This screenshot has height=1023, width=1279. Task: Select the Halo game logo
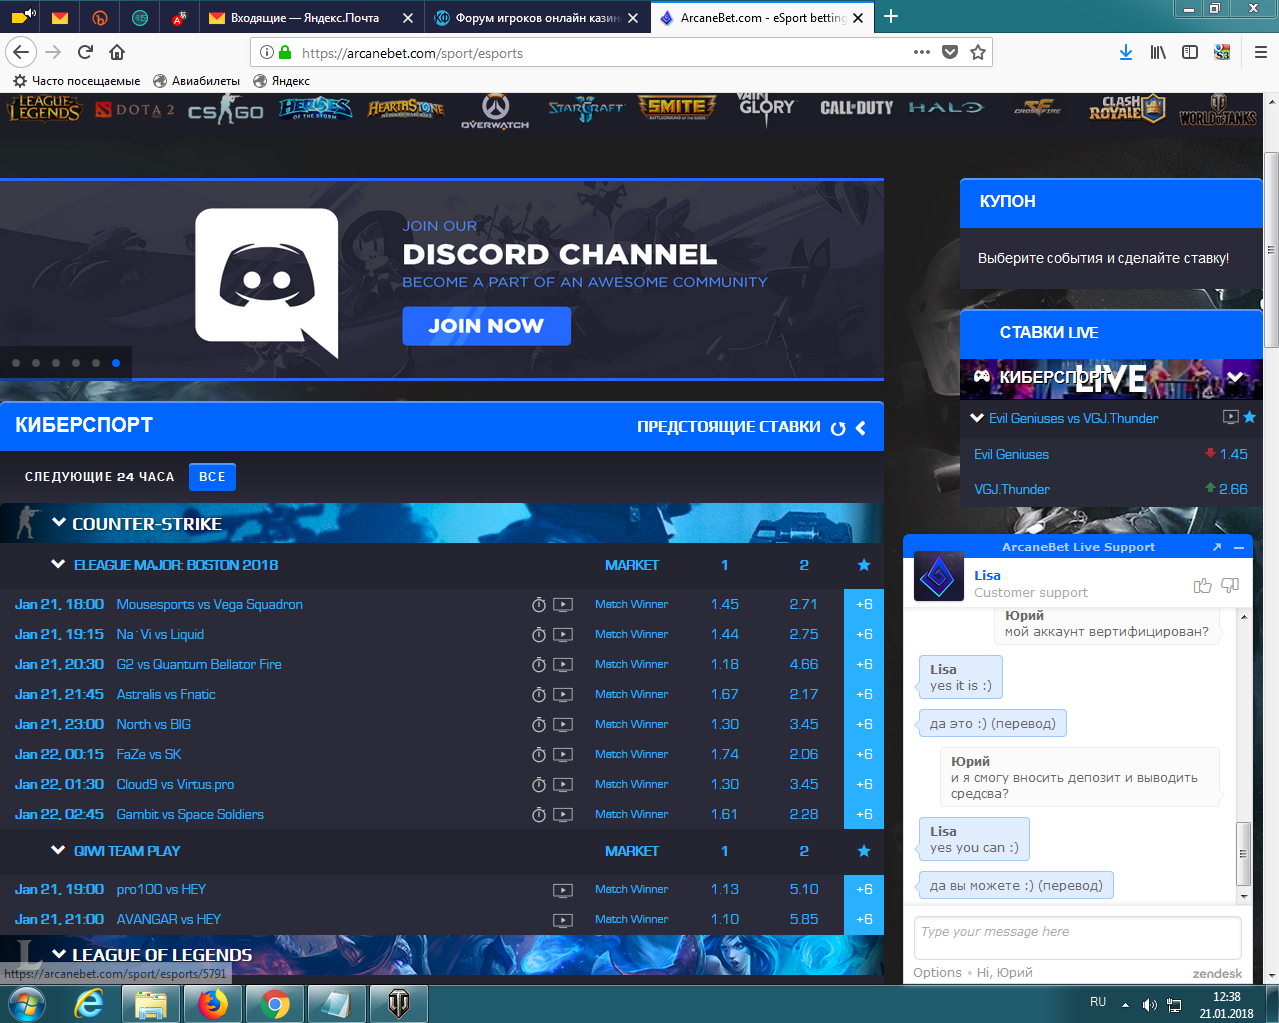coord(946,108)
